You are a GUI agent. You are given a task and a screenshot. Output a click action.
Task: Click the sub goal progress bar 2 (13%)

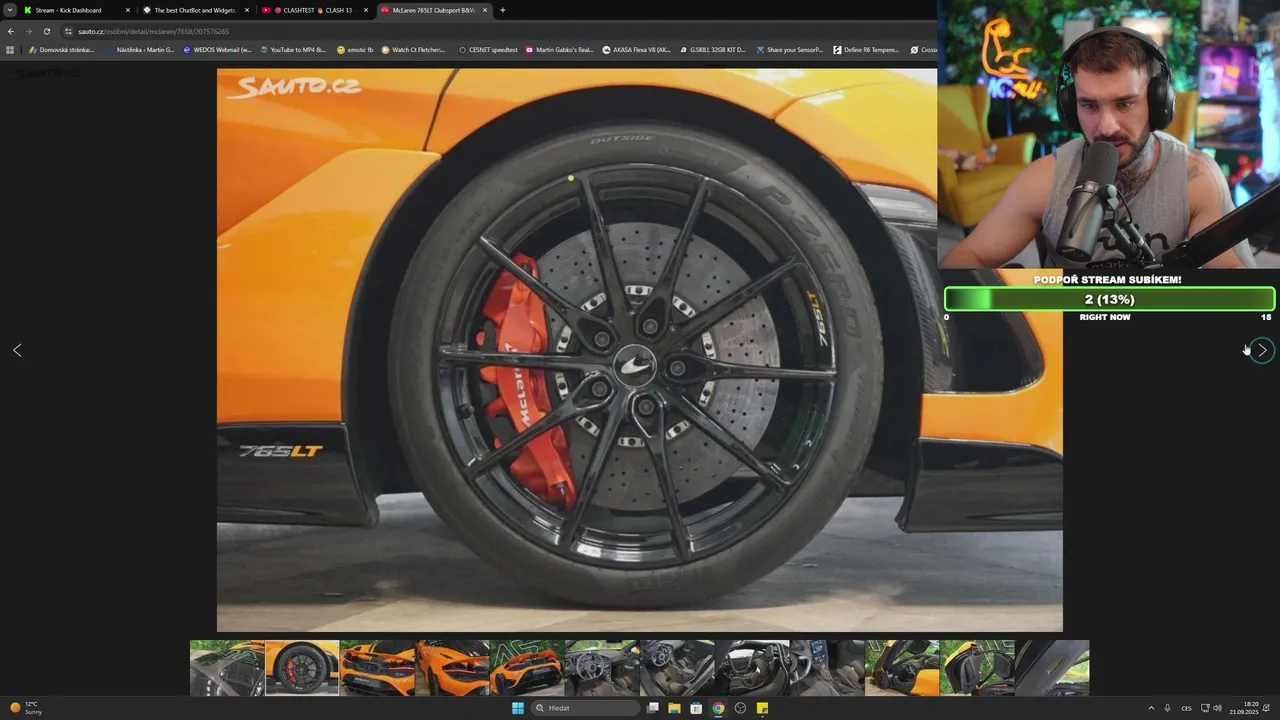pos(1109,299)
